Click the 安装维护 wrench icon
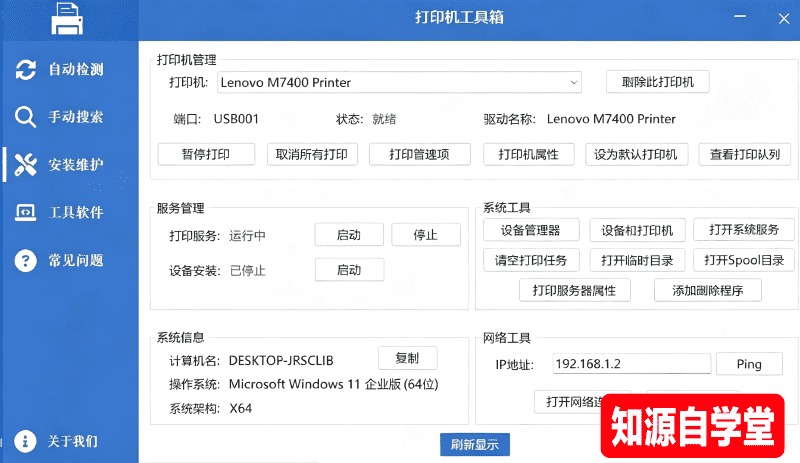 26,164
